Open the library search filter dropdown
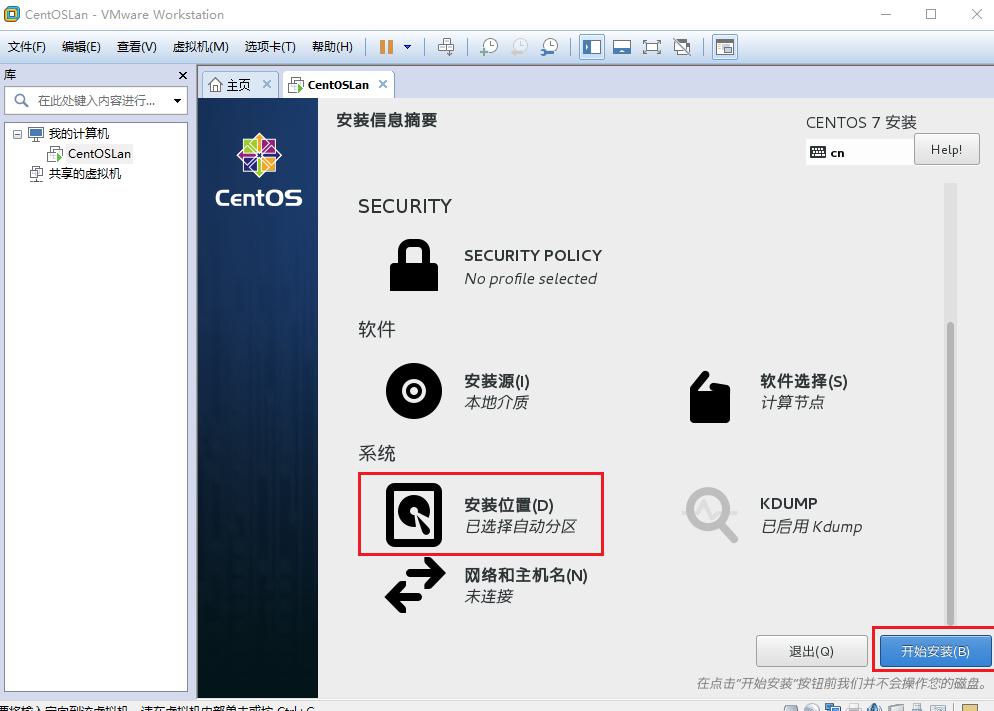The image size is (994, 711). (178, 101)
